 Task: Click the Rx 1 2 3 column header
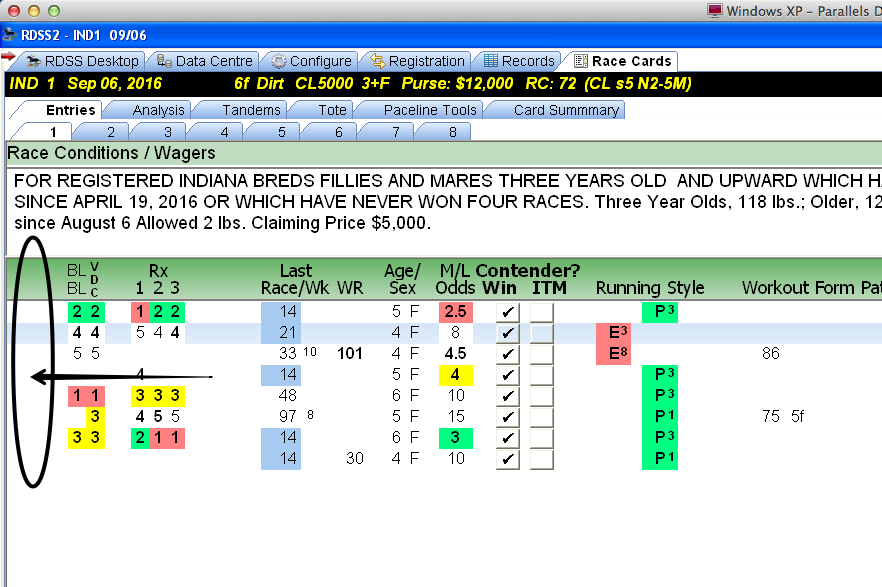point(158,279)
